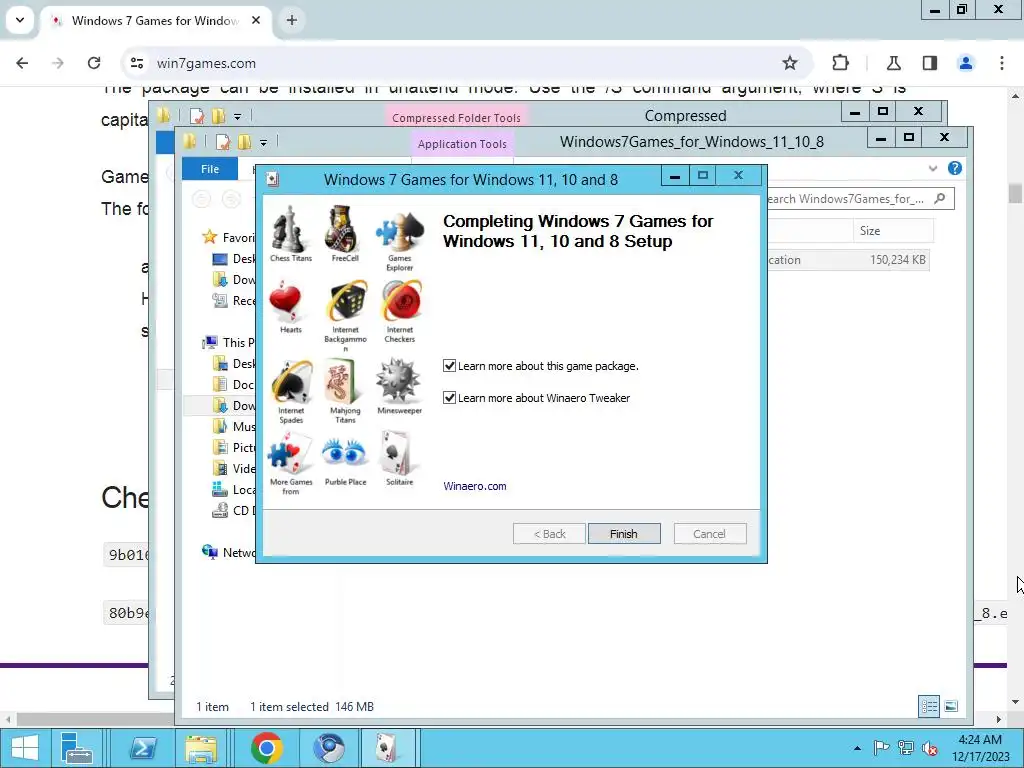Open File Explorer taskbar icon
1024x768 pixels.
click(201, 748)
